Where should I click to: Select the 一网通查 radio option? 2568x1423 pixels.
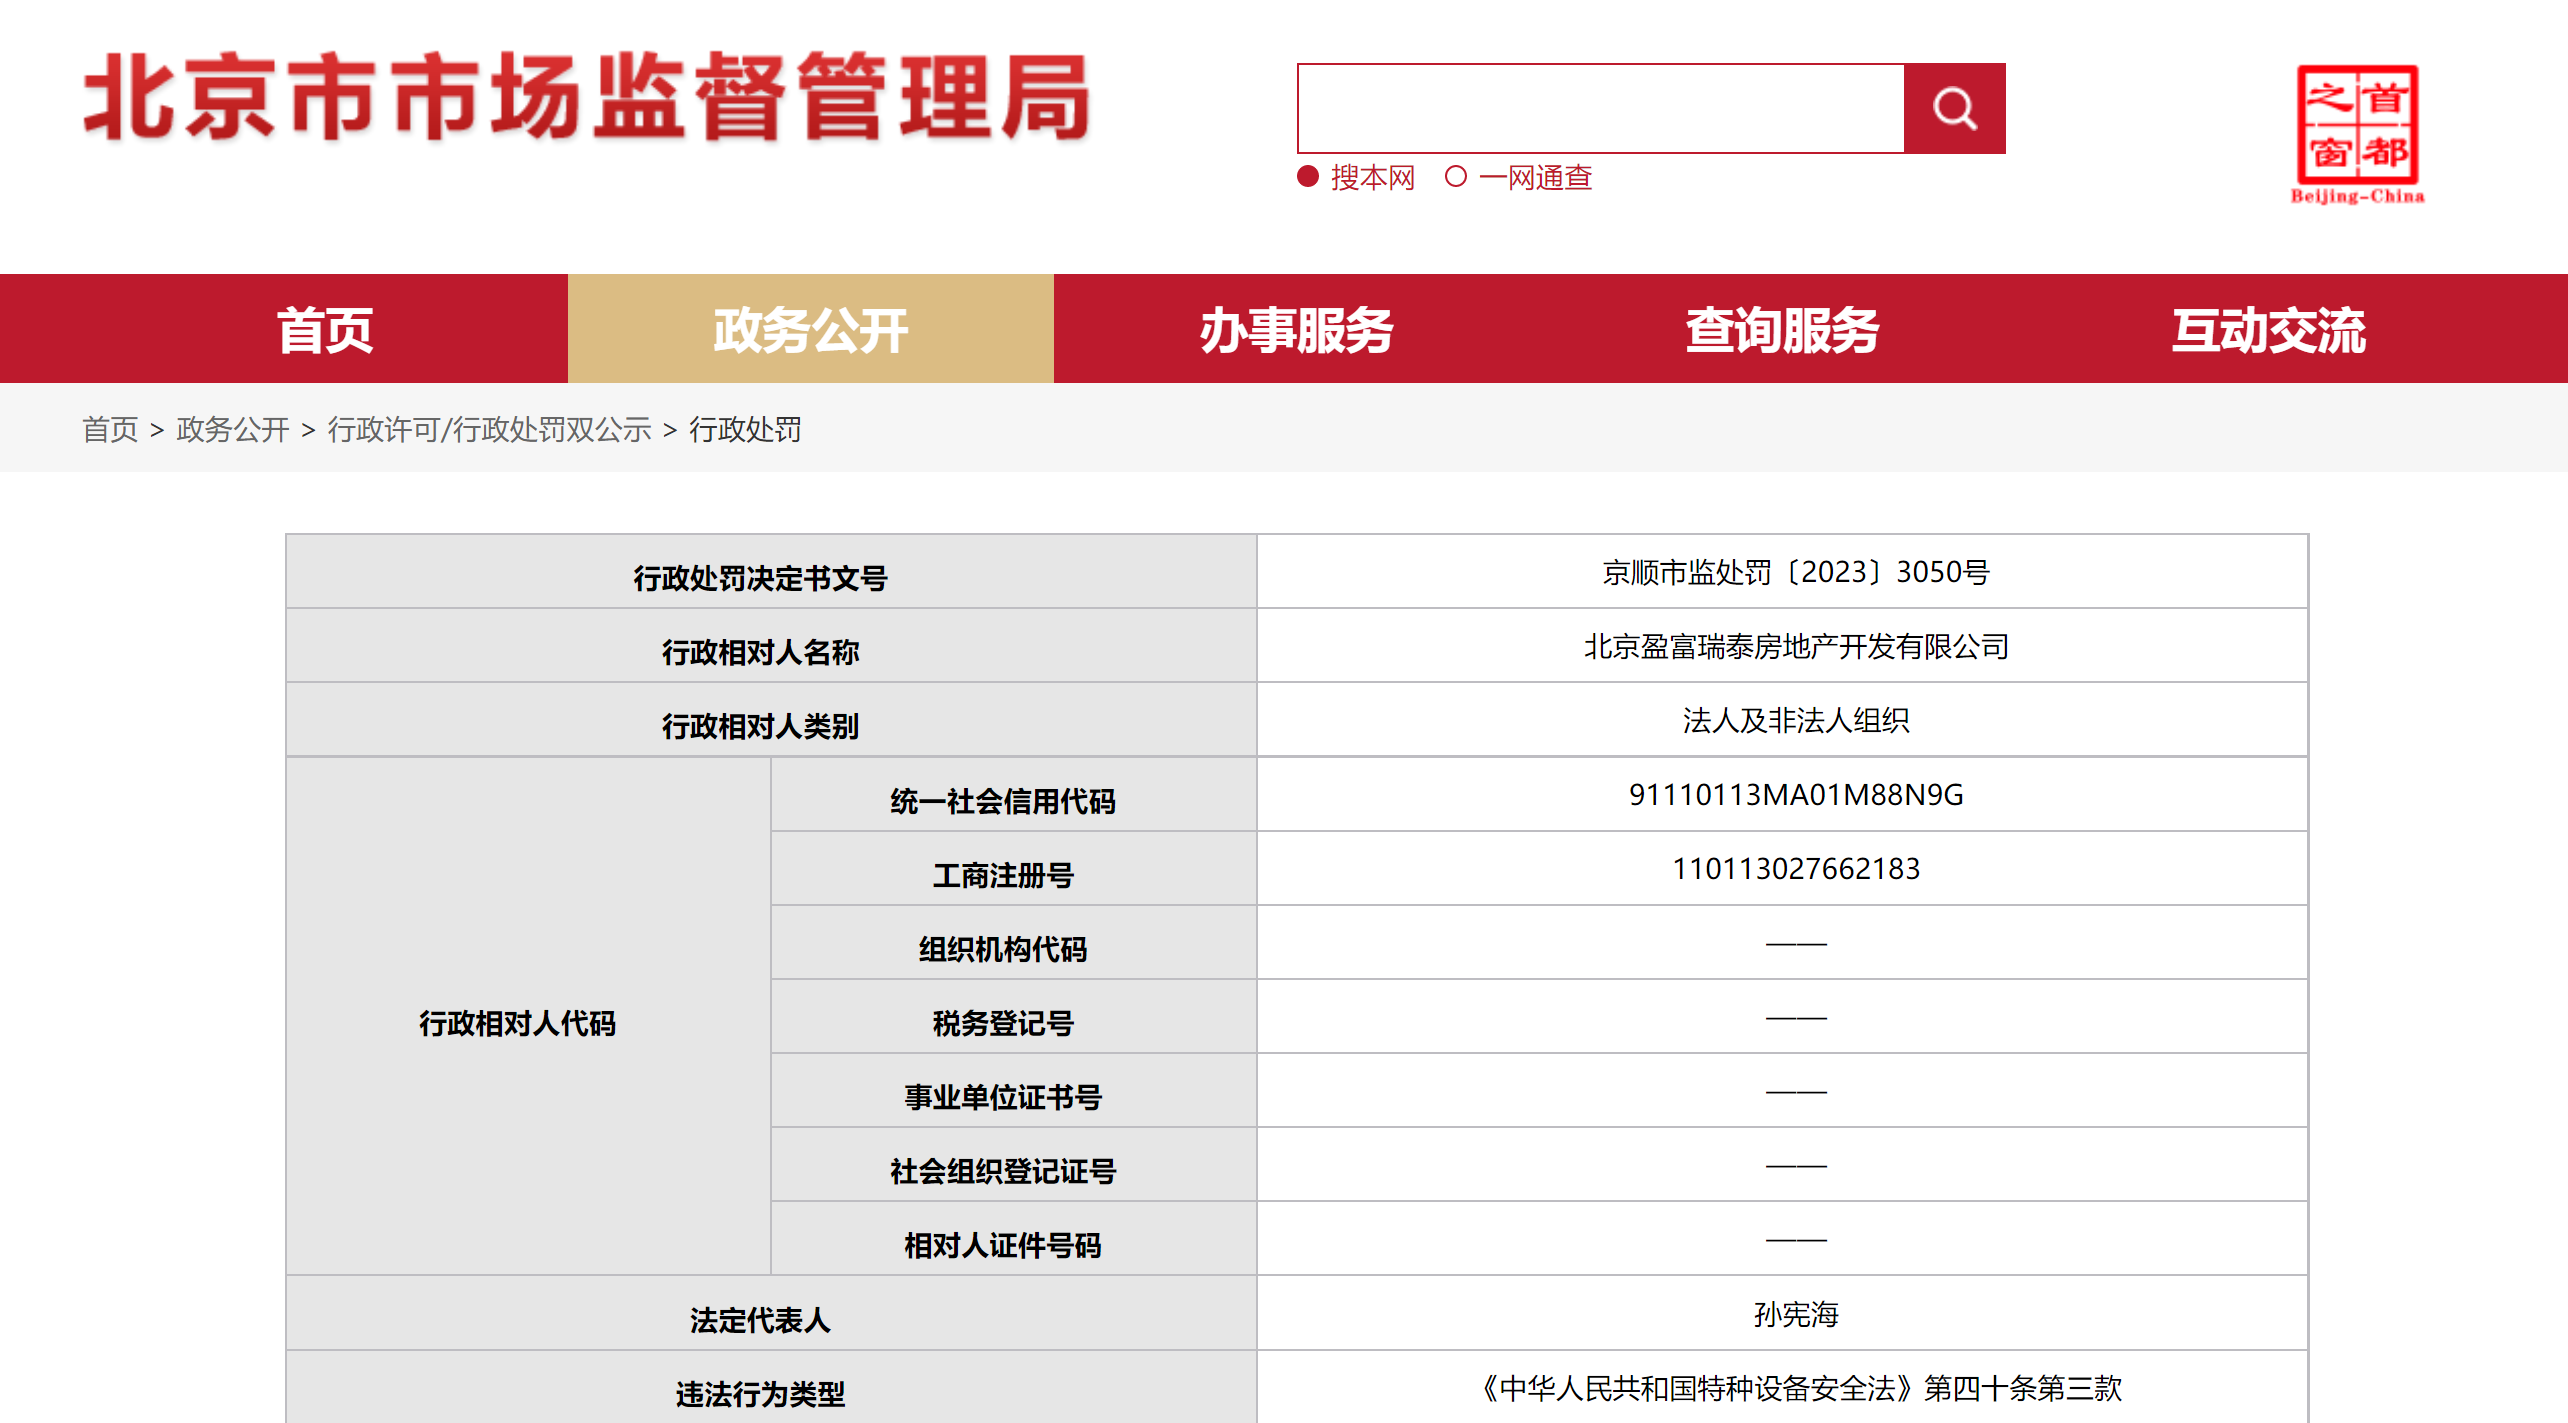click(1456, 177)
